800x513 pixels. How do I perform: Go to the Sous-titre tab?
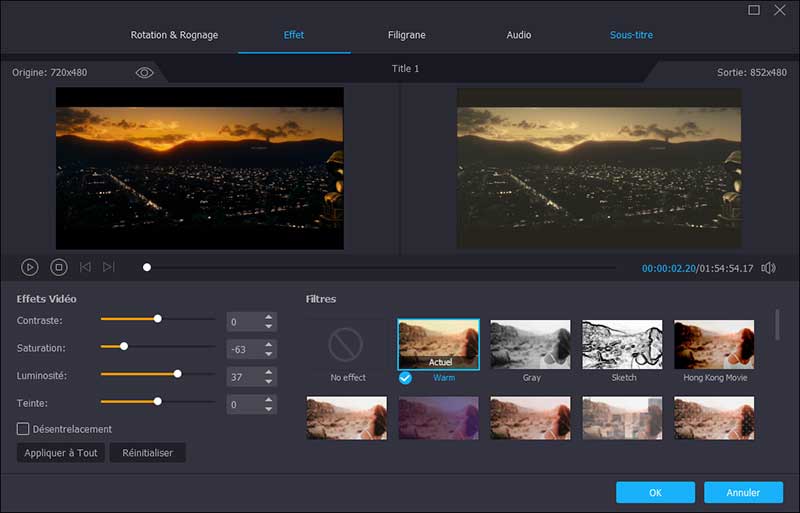(x=631, y=35)
